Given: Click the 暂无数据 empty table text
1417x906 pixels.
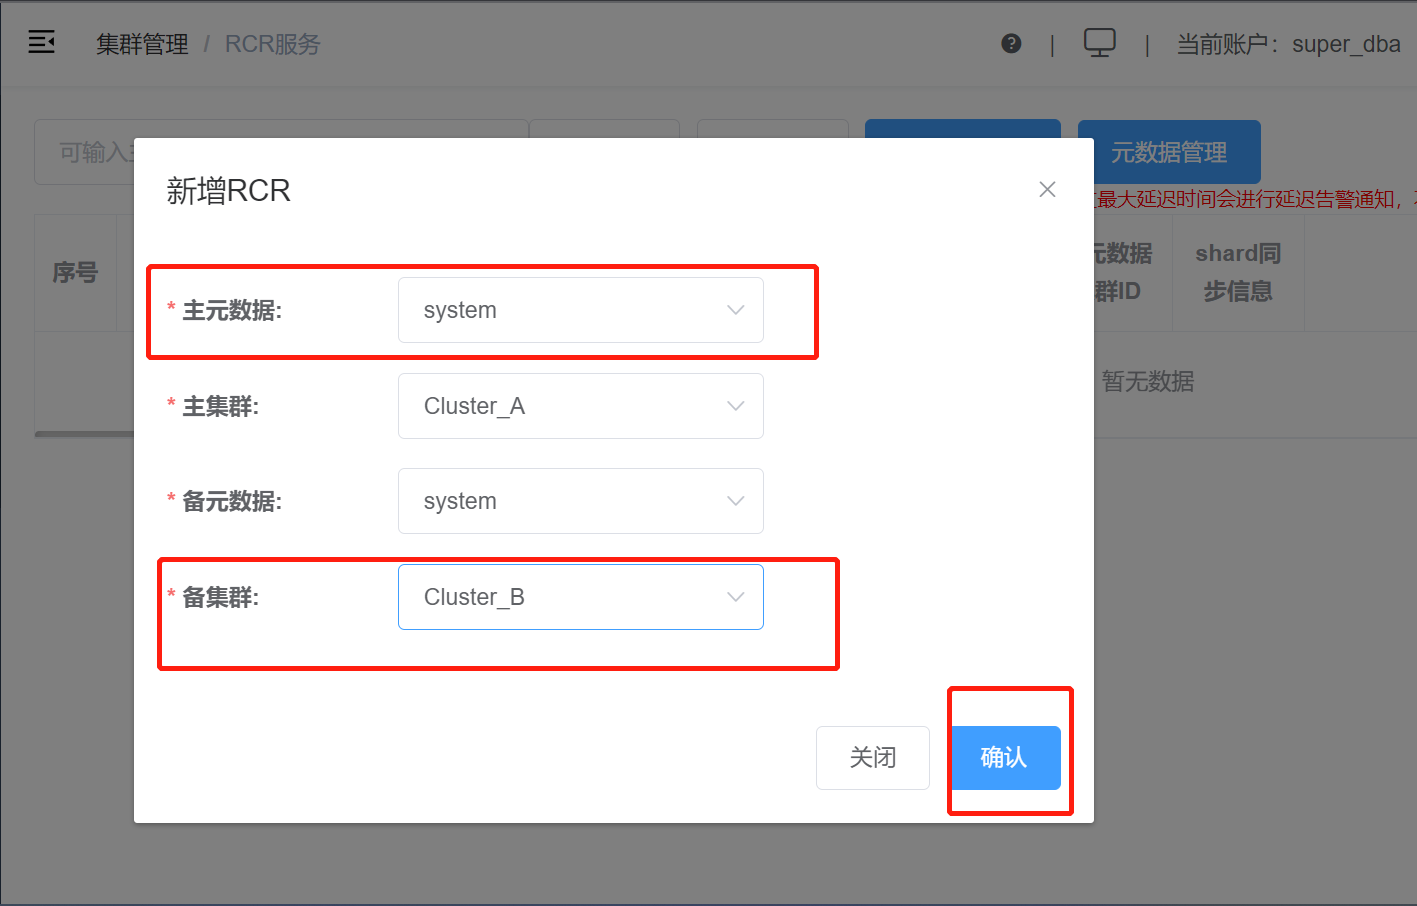Looking at the screenshot, I should 1148,381.
